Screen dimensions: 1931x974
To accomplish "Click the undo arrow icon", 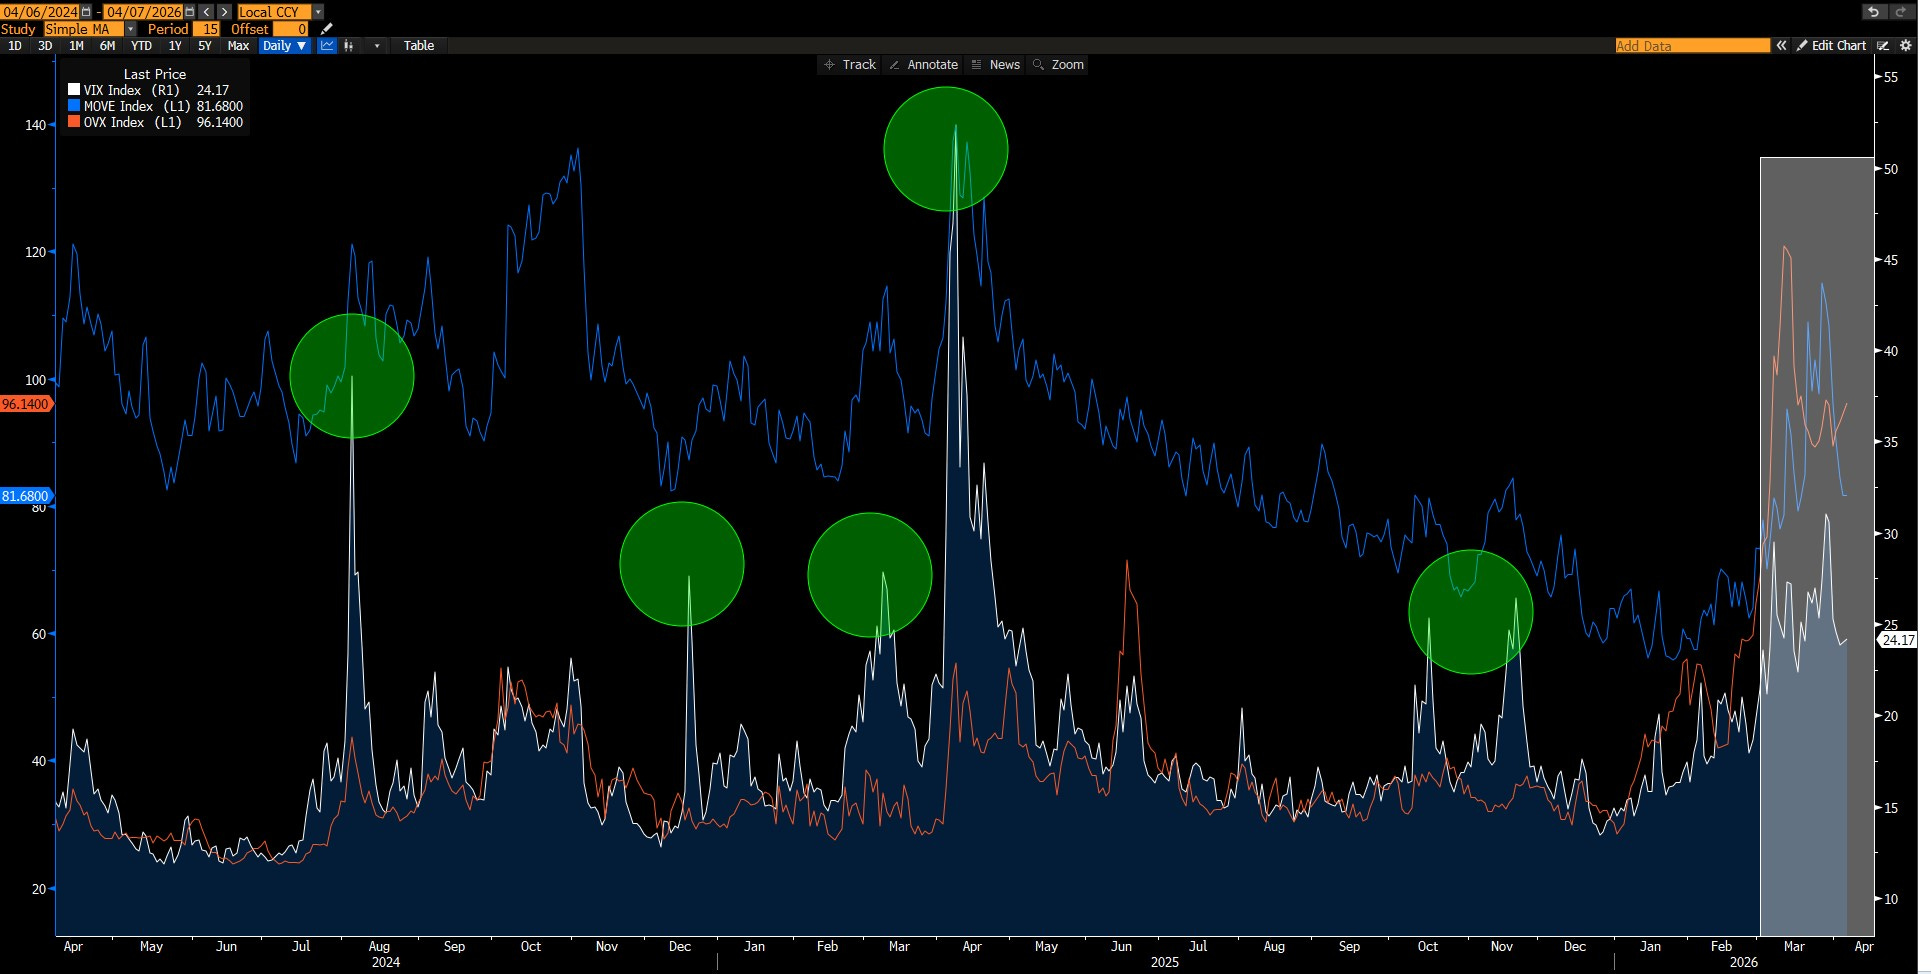I will [1873, 12].
